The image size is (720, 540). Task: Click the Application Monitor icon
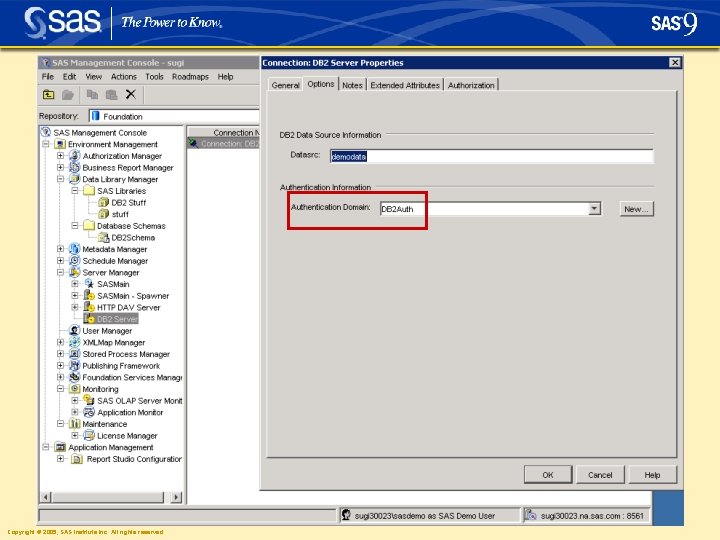pyautogui.click(x=89, y=412)
